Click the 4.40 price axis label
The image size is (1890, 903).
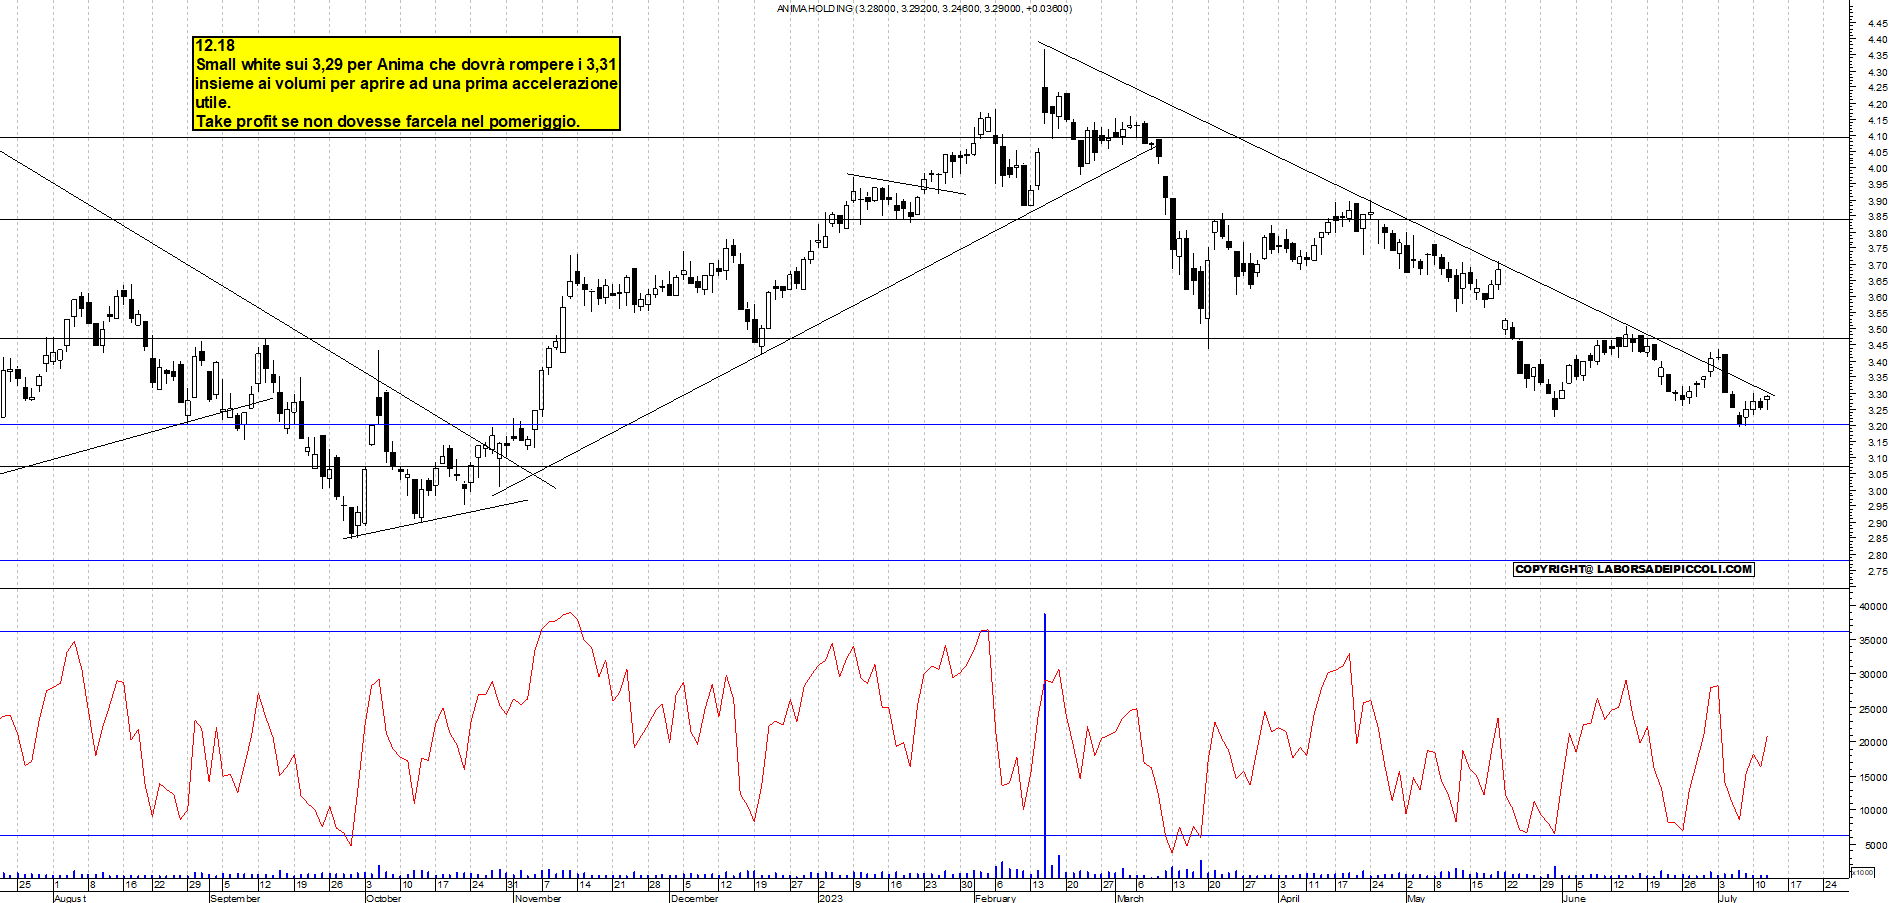pos(1876,39)
